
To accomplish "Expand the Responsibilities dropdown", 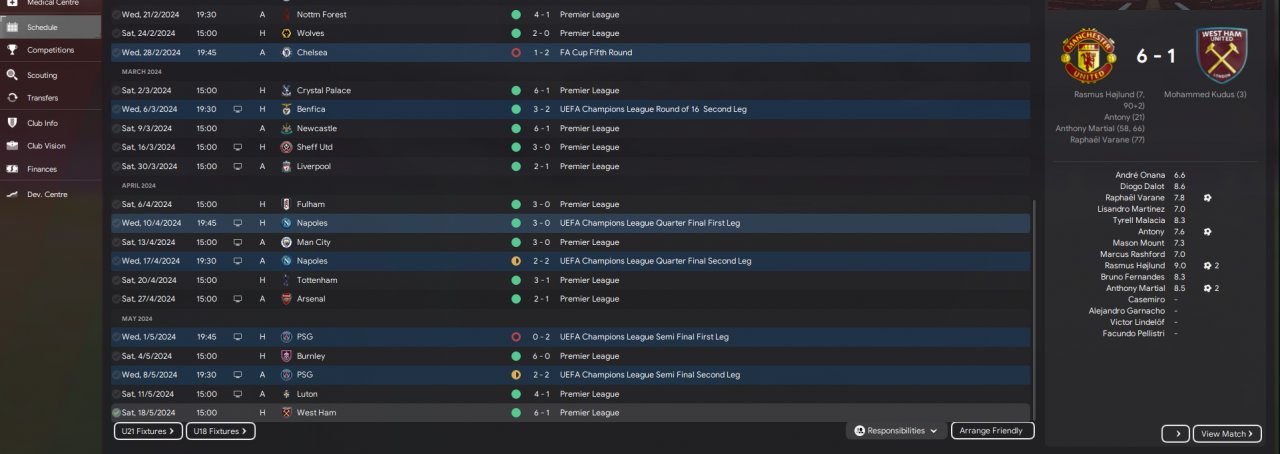I will 896,431.
